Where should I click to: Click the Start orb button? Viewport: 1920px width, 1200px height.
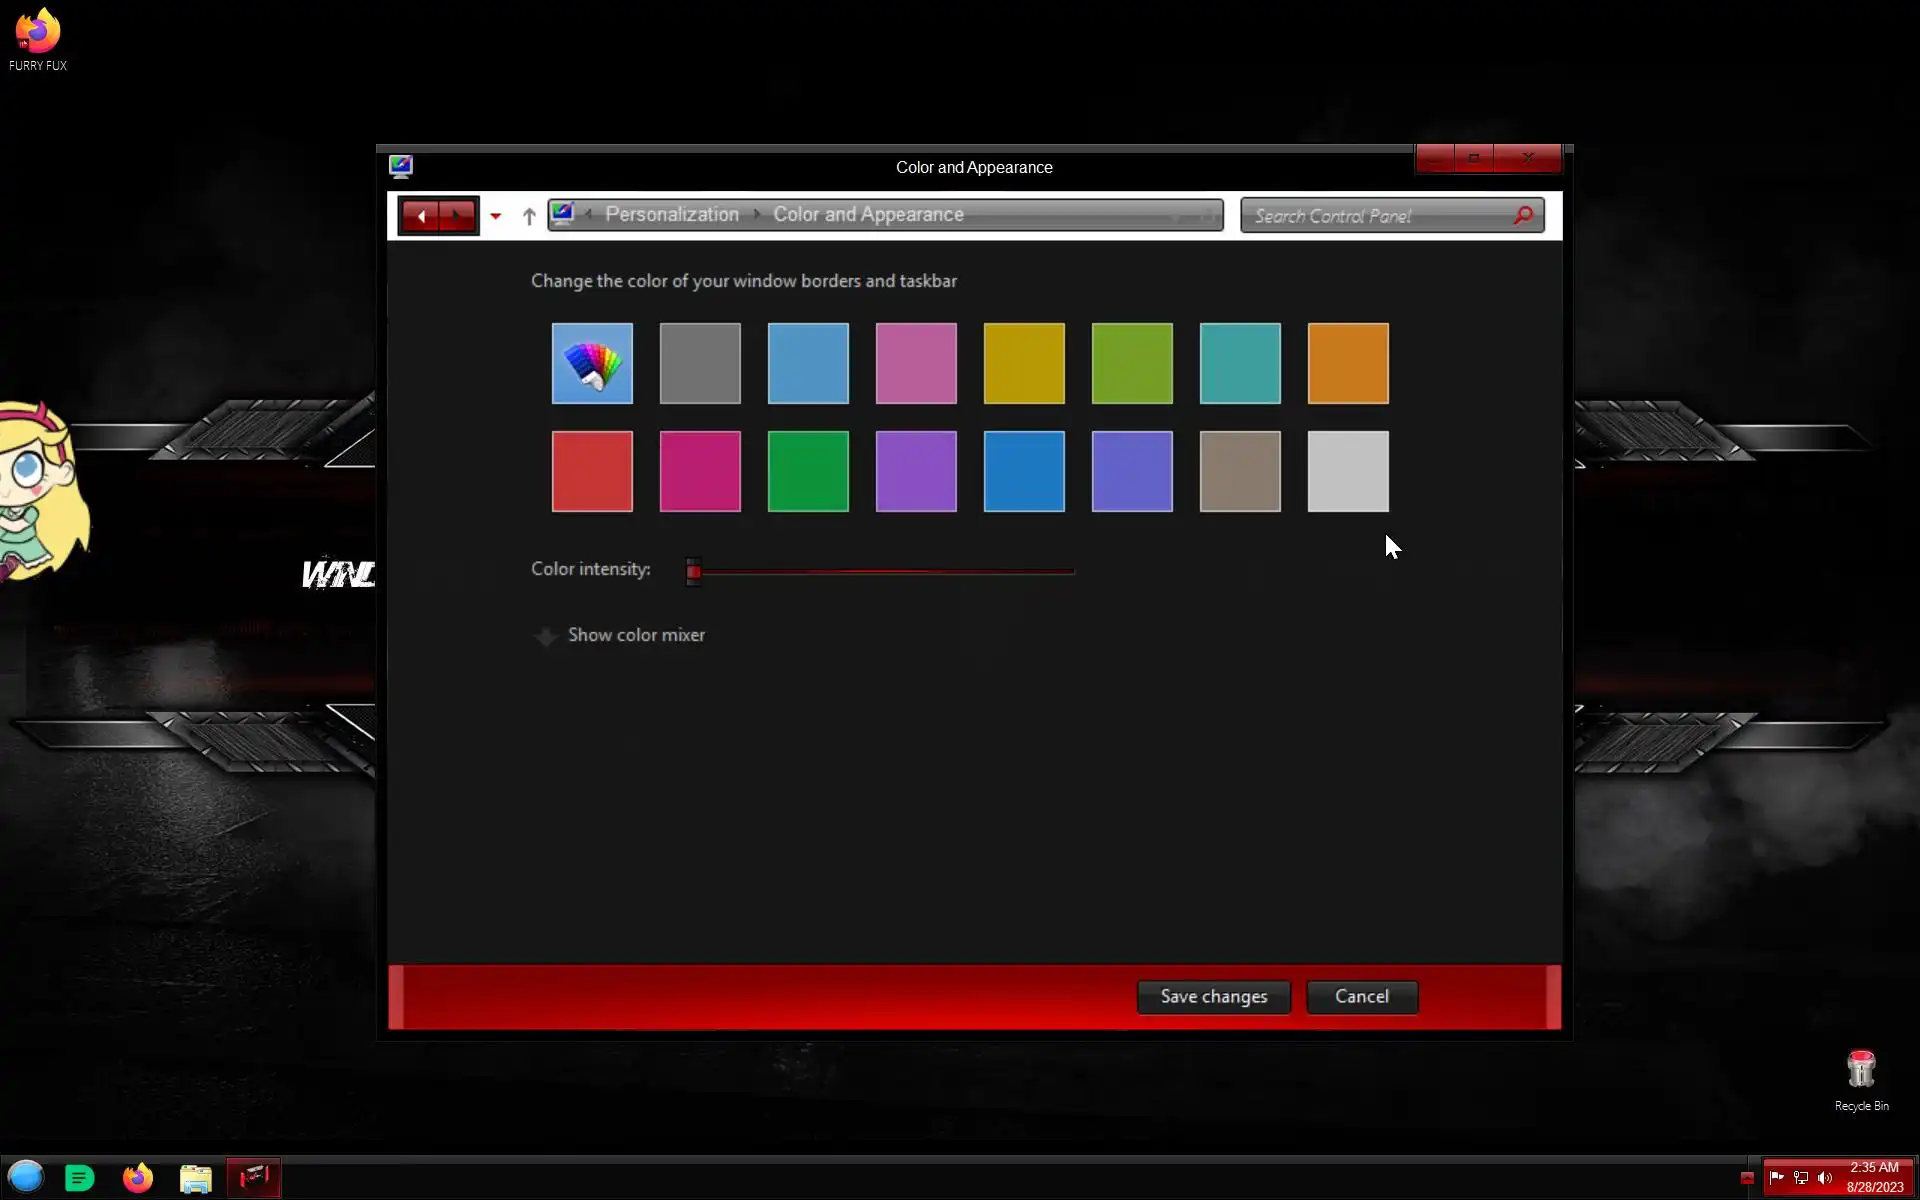(26, 1178)
